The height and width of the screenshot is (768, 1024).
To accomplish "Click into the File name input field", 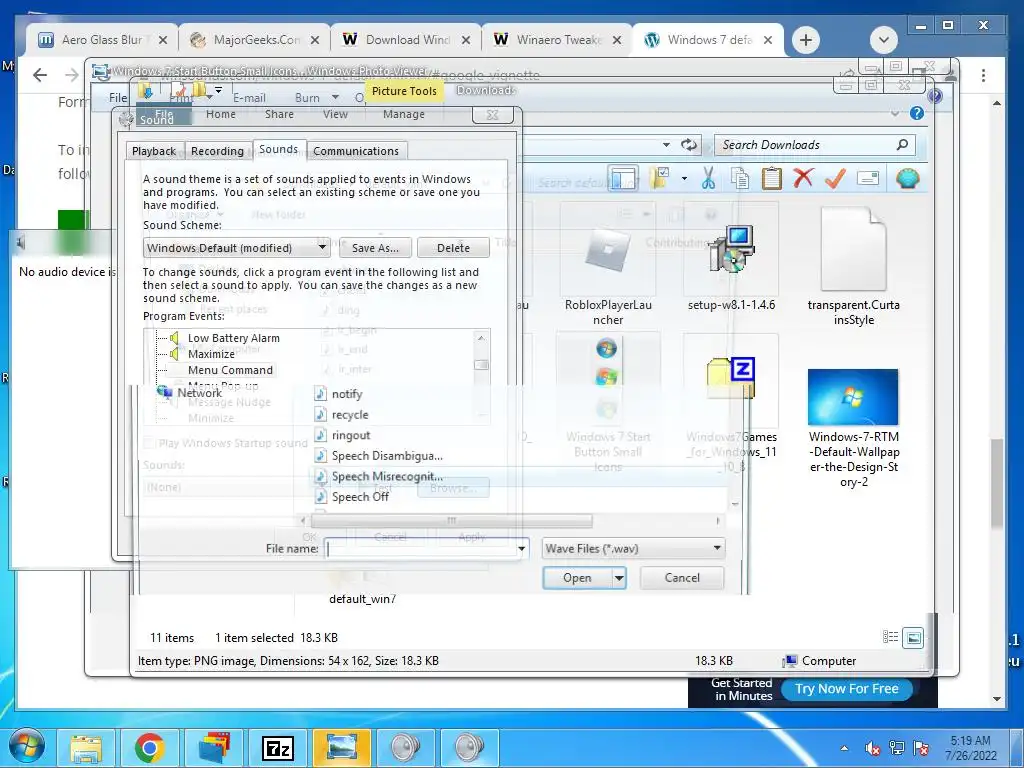I will [421, 549].
